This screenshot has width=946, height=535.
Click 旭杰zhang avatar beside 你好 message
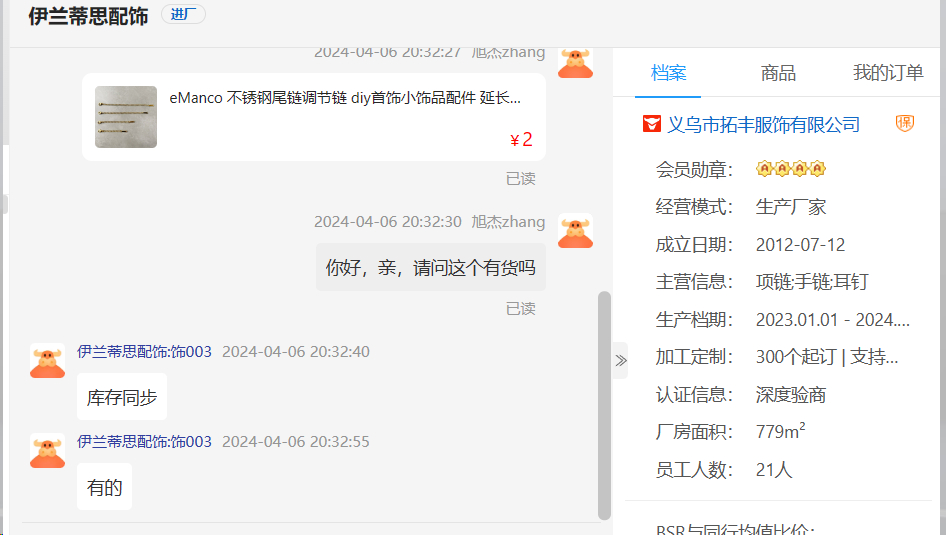pyautogui.click(x=575, y=231)
